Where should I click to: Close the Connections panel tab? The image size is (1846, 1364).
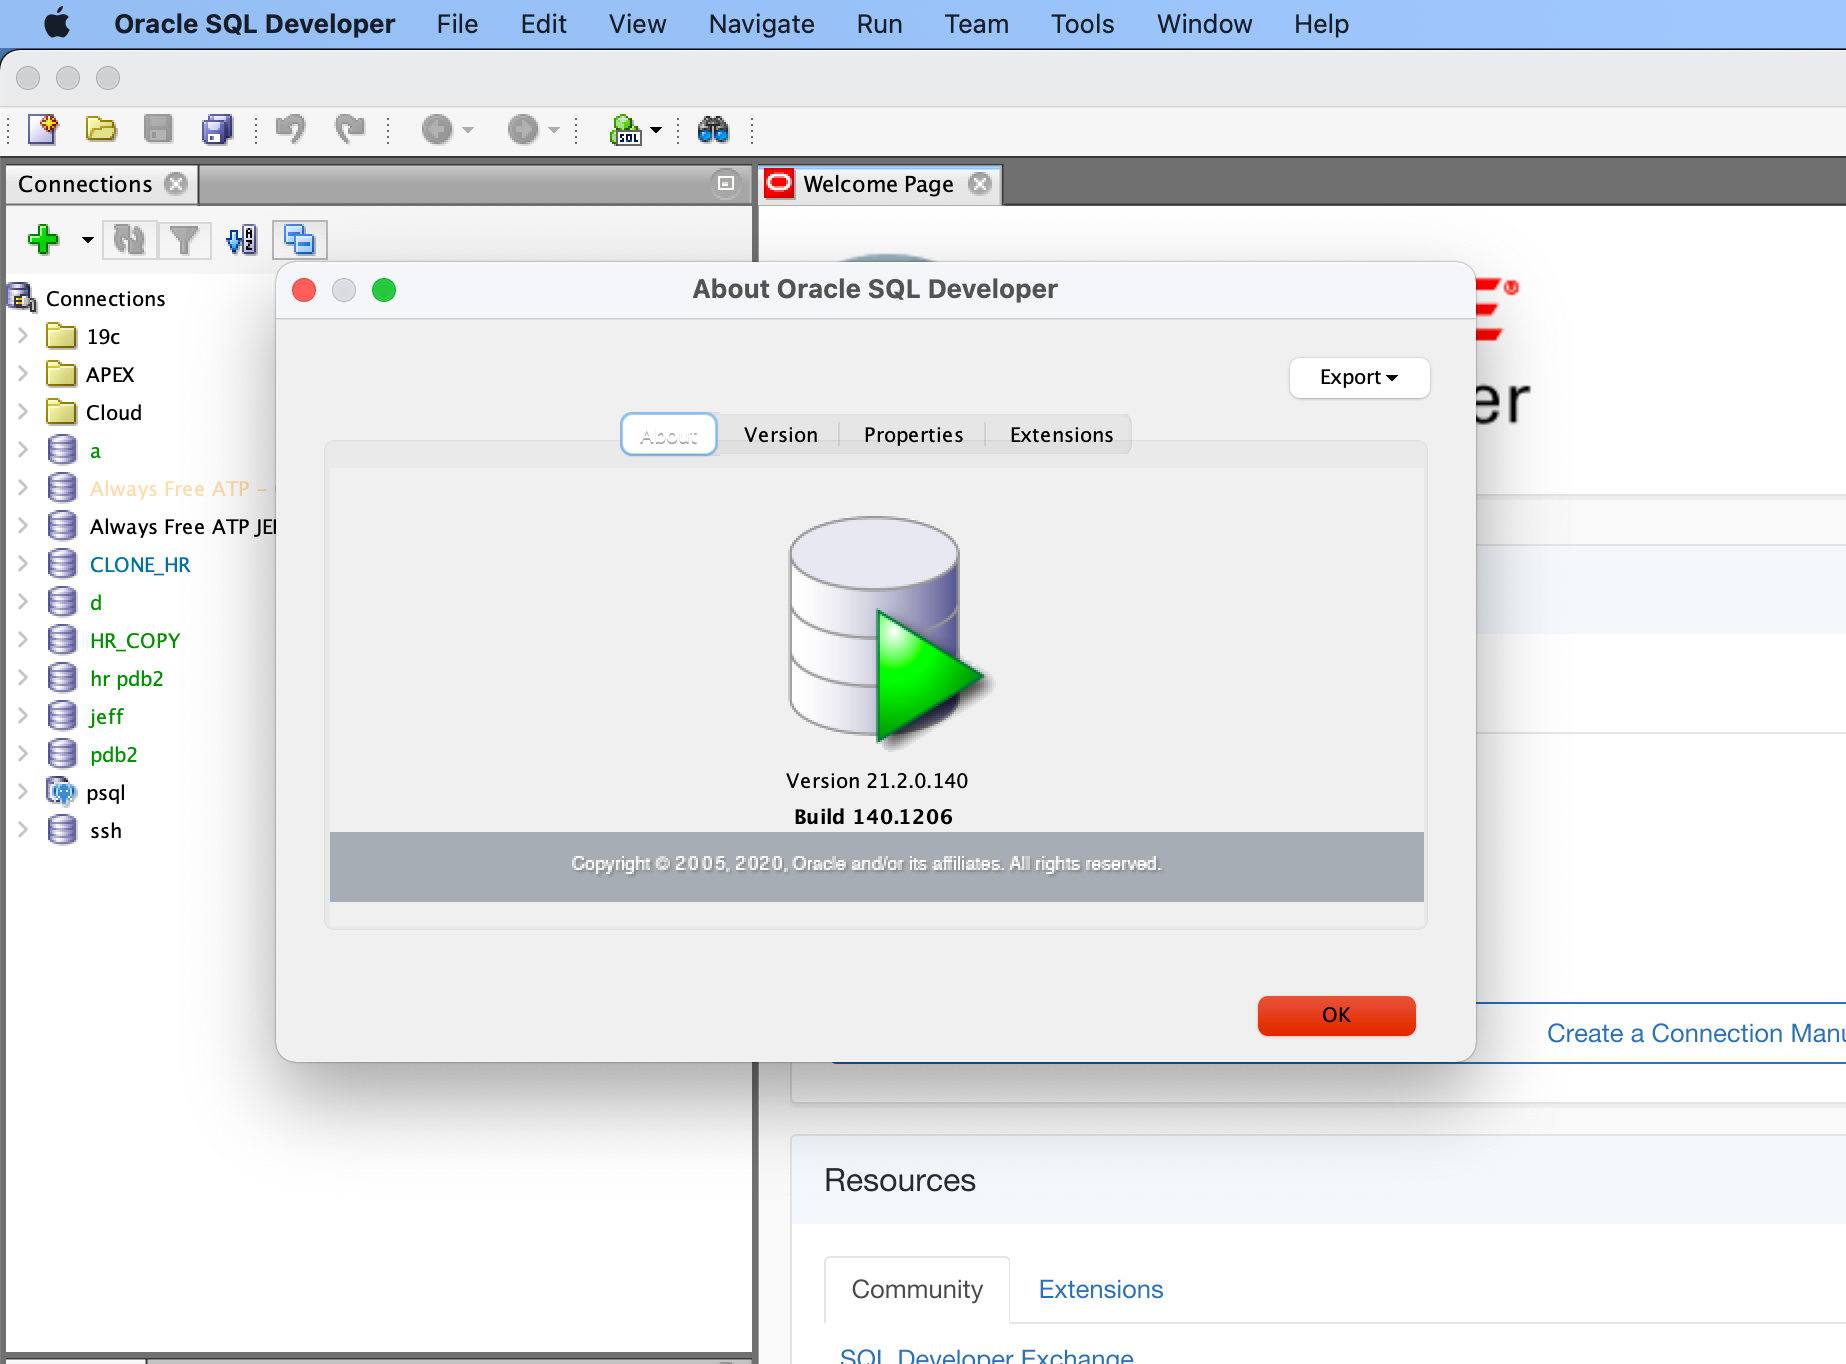[x=176, y=184]
